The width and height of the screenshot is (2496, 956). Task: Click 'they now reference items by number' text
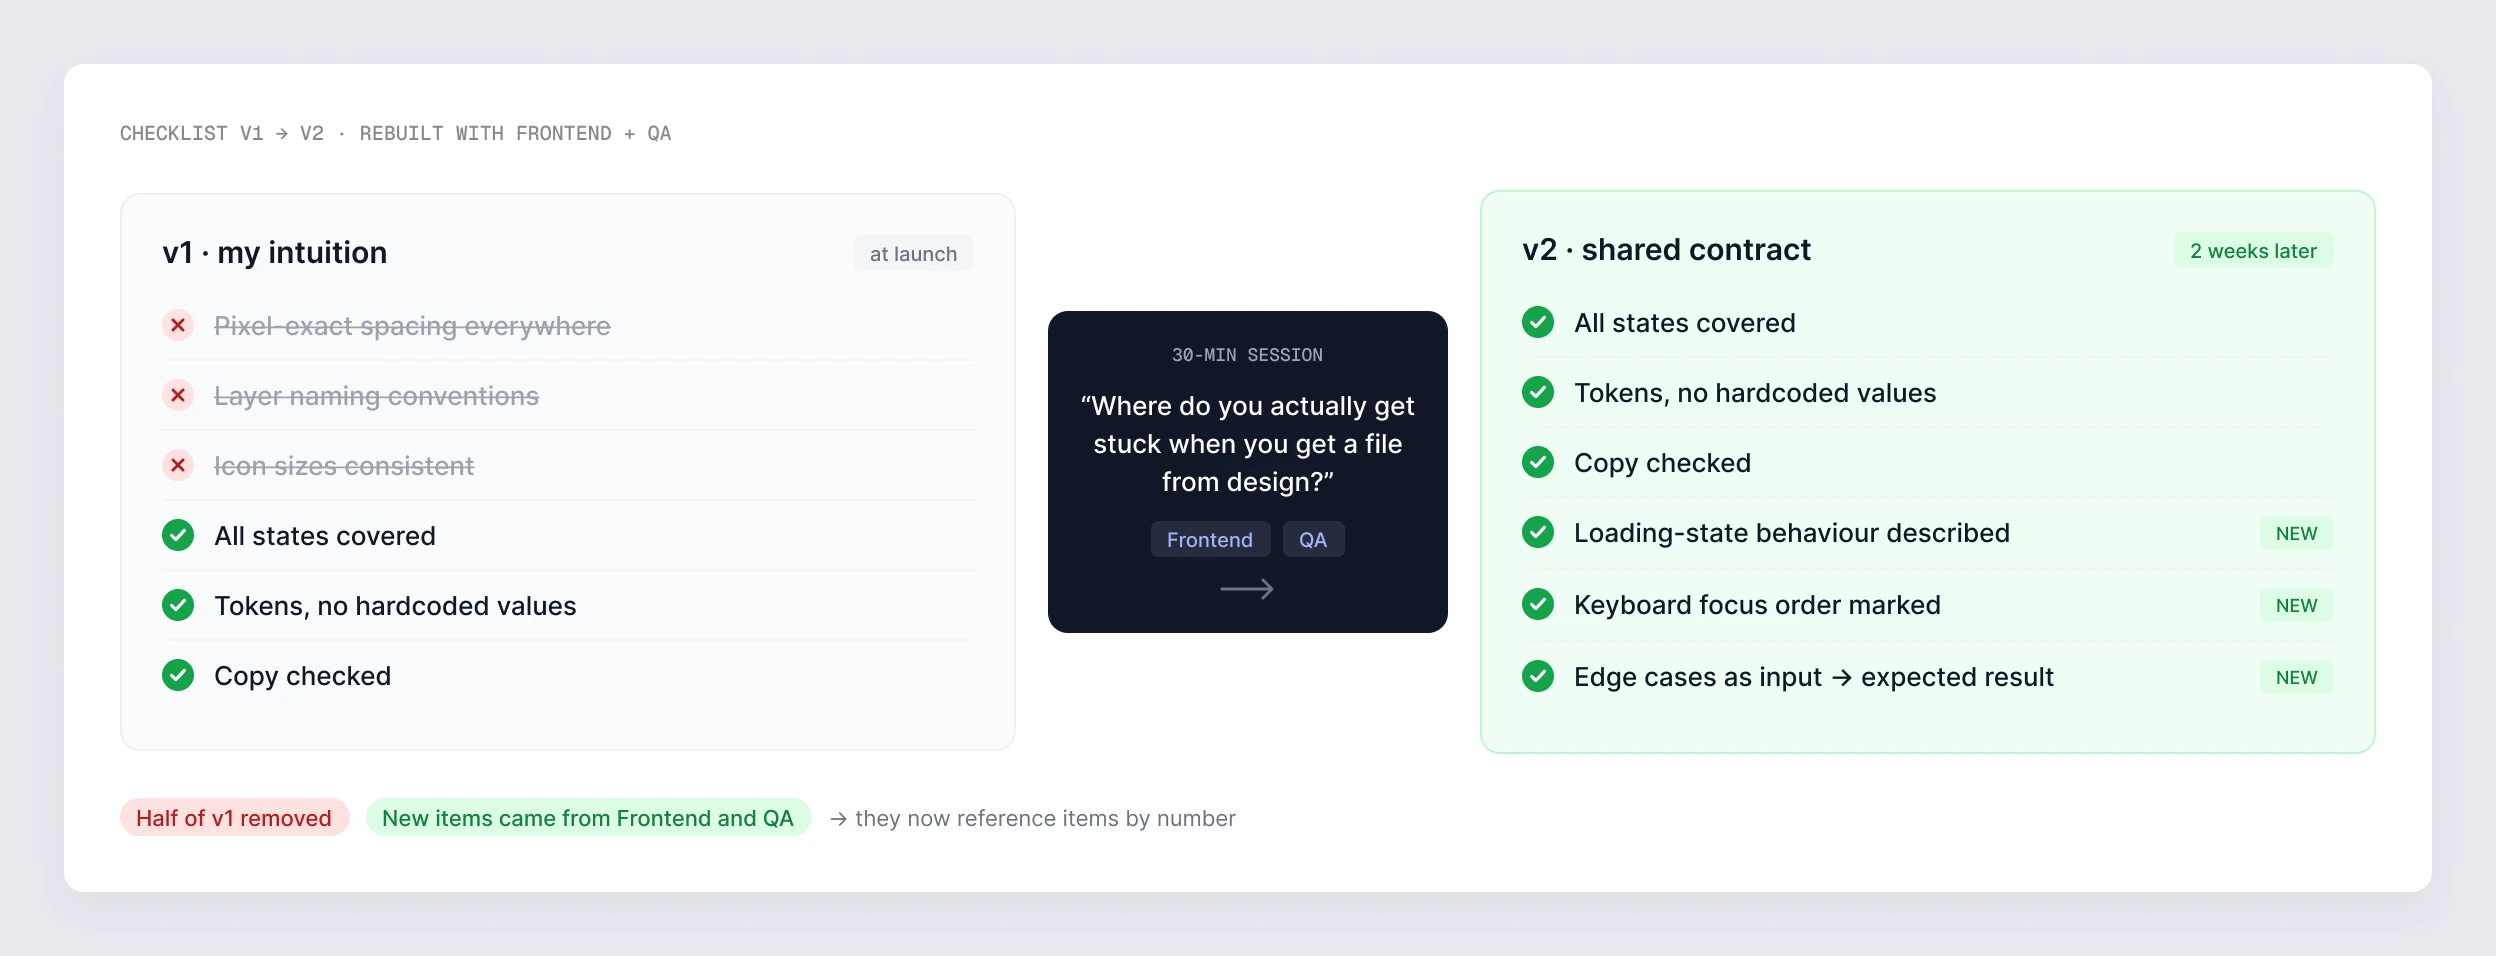pyautogui.click(x=1045, y=818)
